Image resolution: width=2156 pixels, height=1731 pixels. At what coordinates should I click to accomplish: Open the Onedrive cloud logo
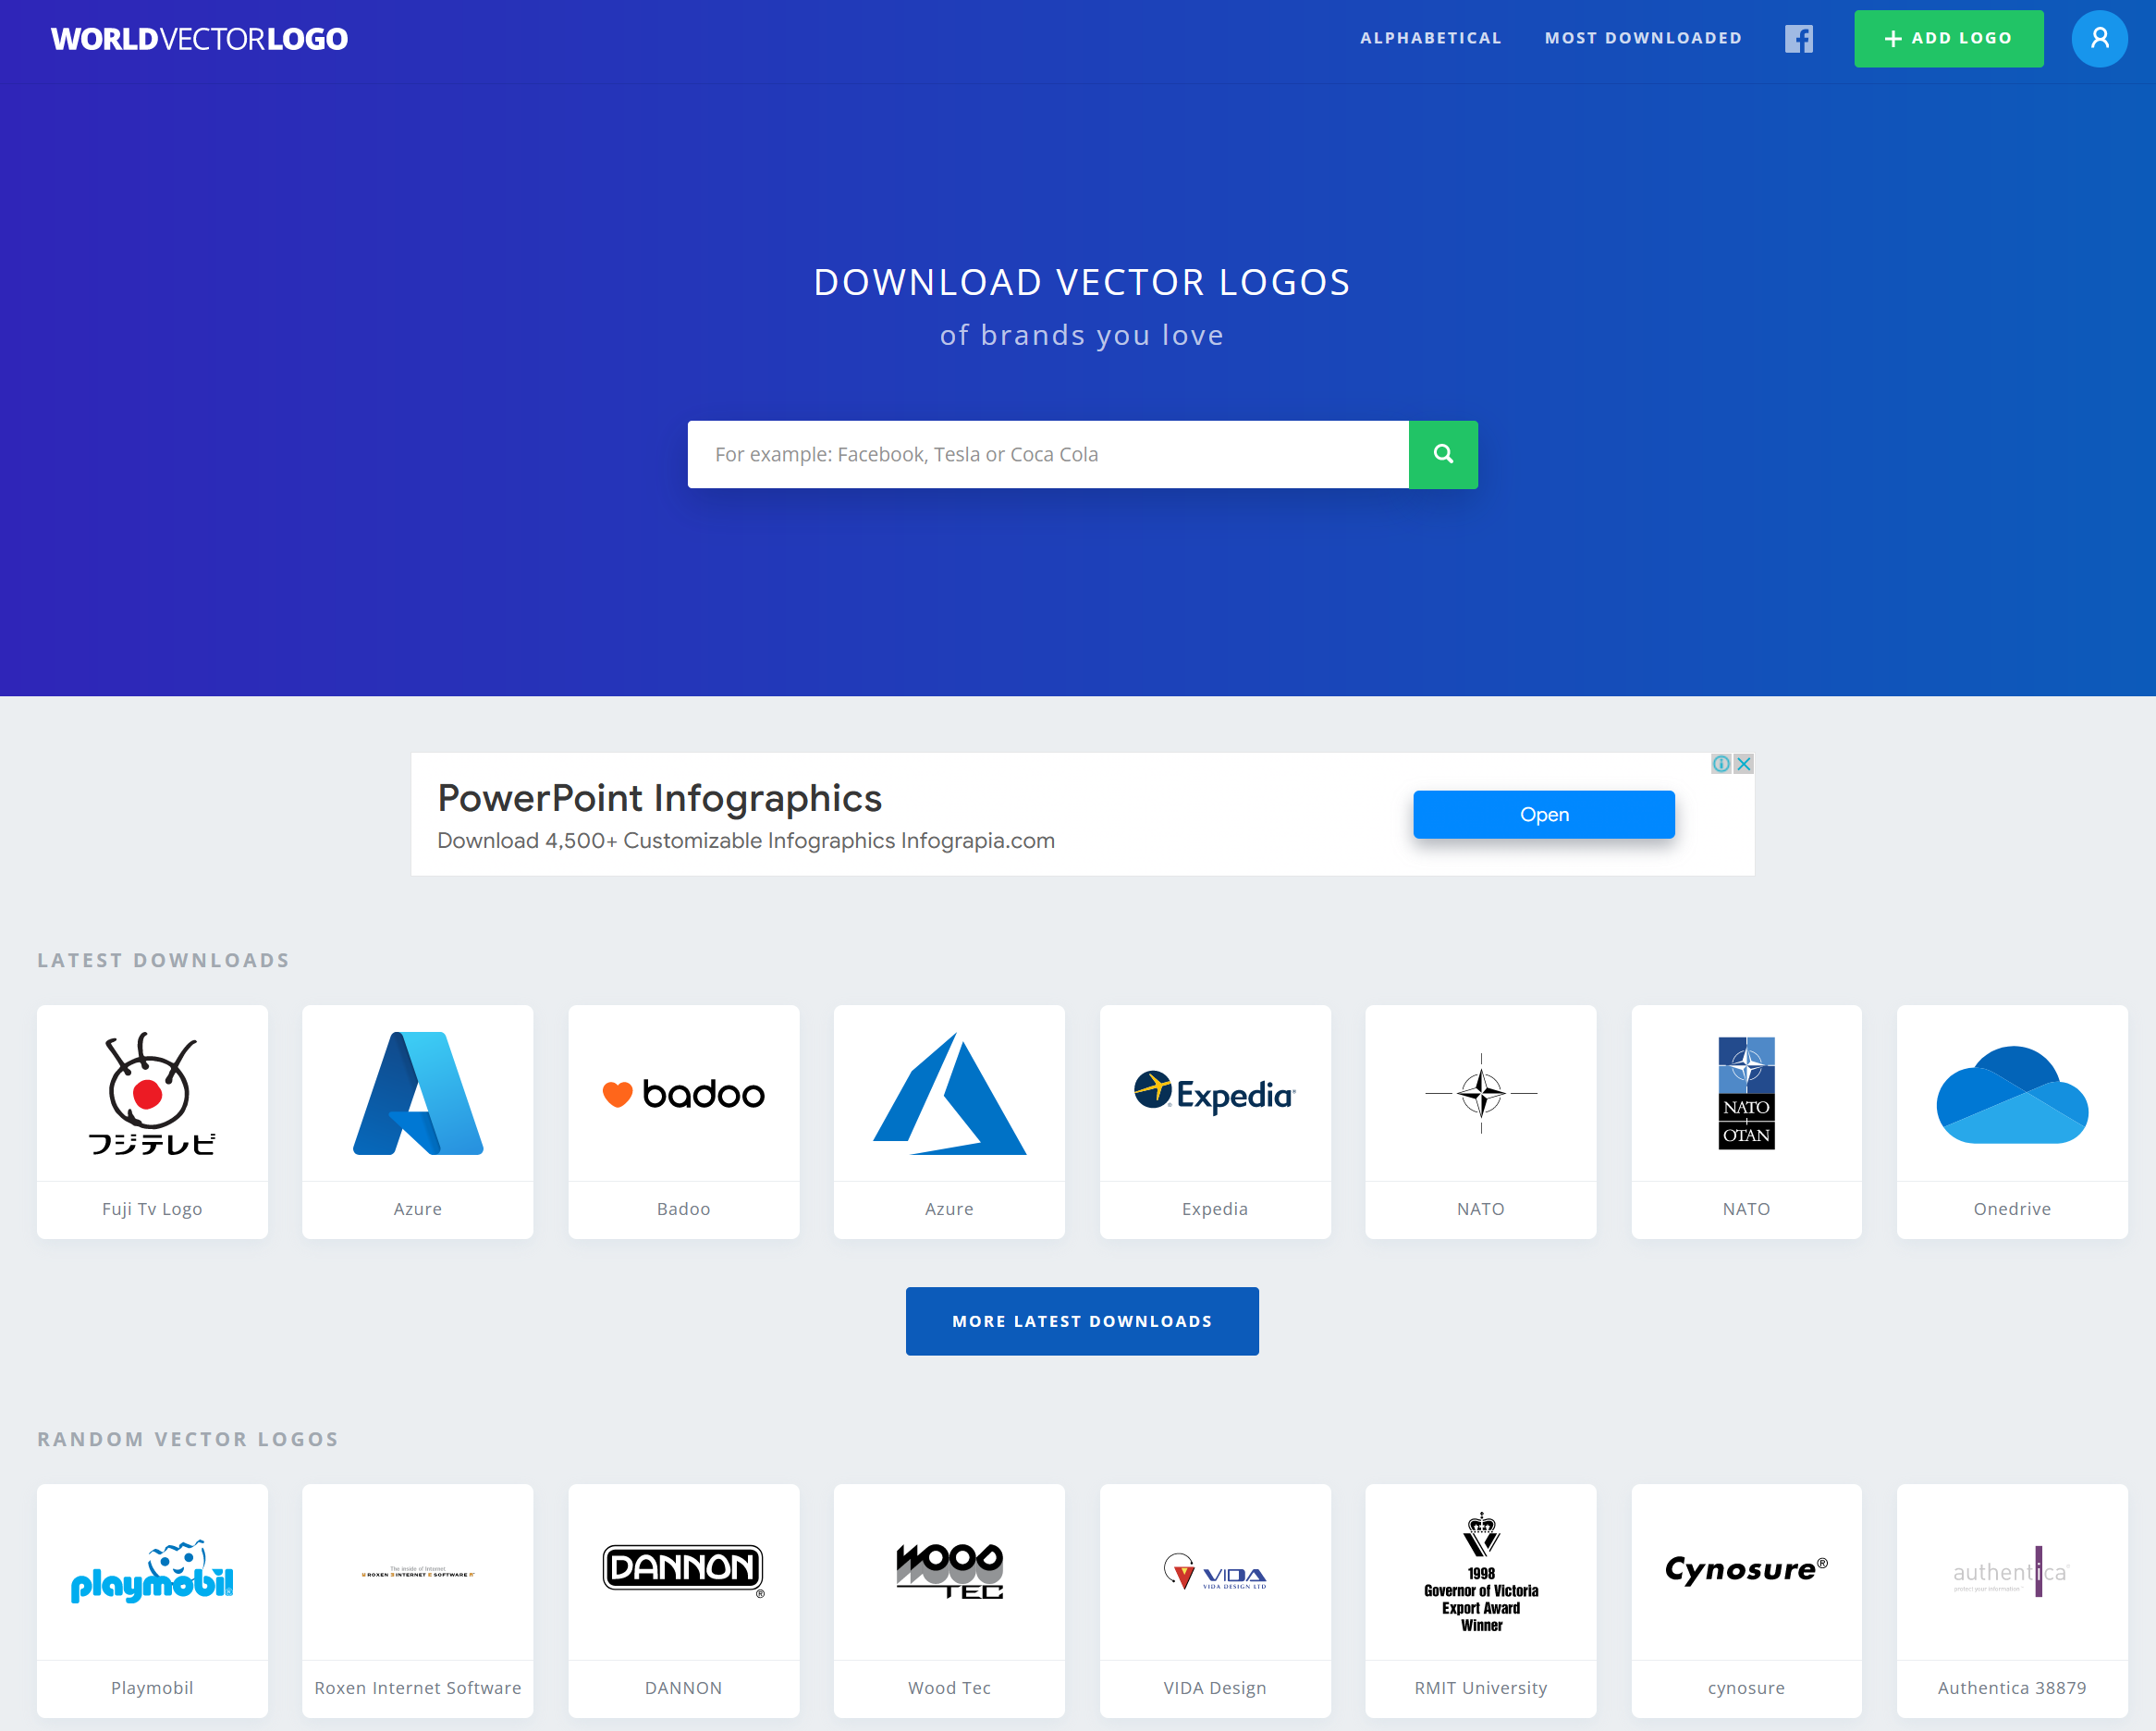(x=2011, y=1095)
